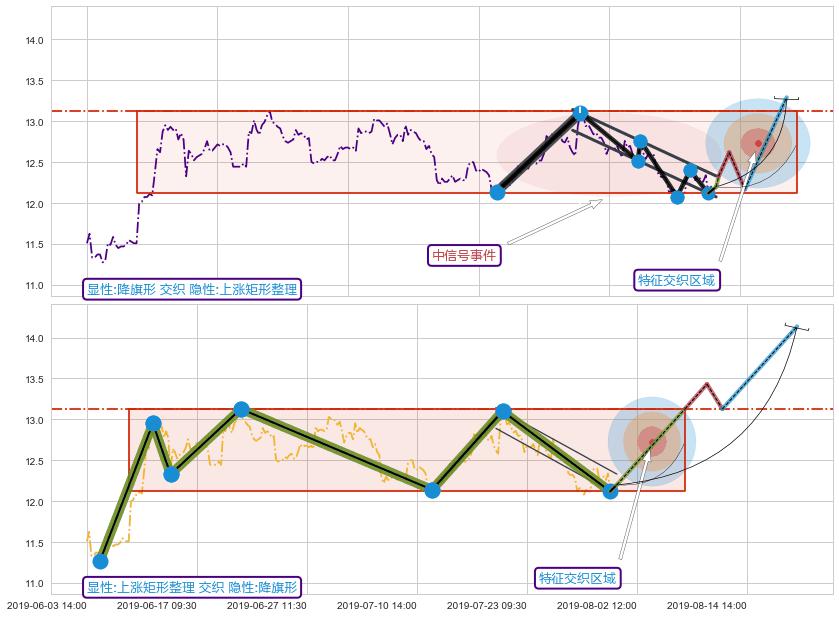Click the bottom chart's last blue marker
This screenshot has width=839, height=617.
610,491
